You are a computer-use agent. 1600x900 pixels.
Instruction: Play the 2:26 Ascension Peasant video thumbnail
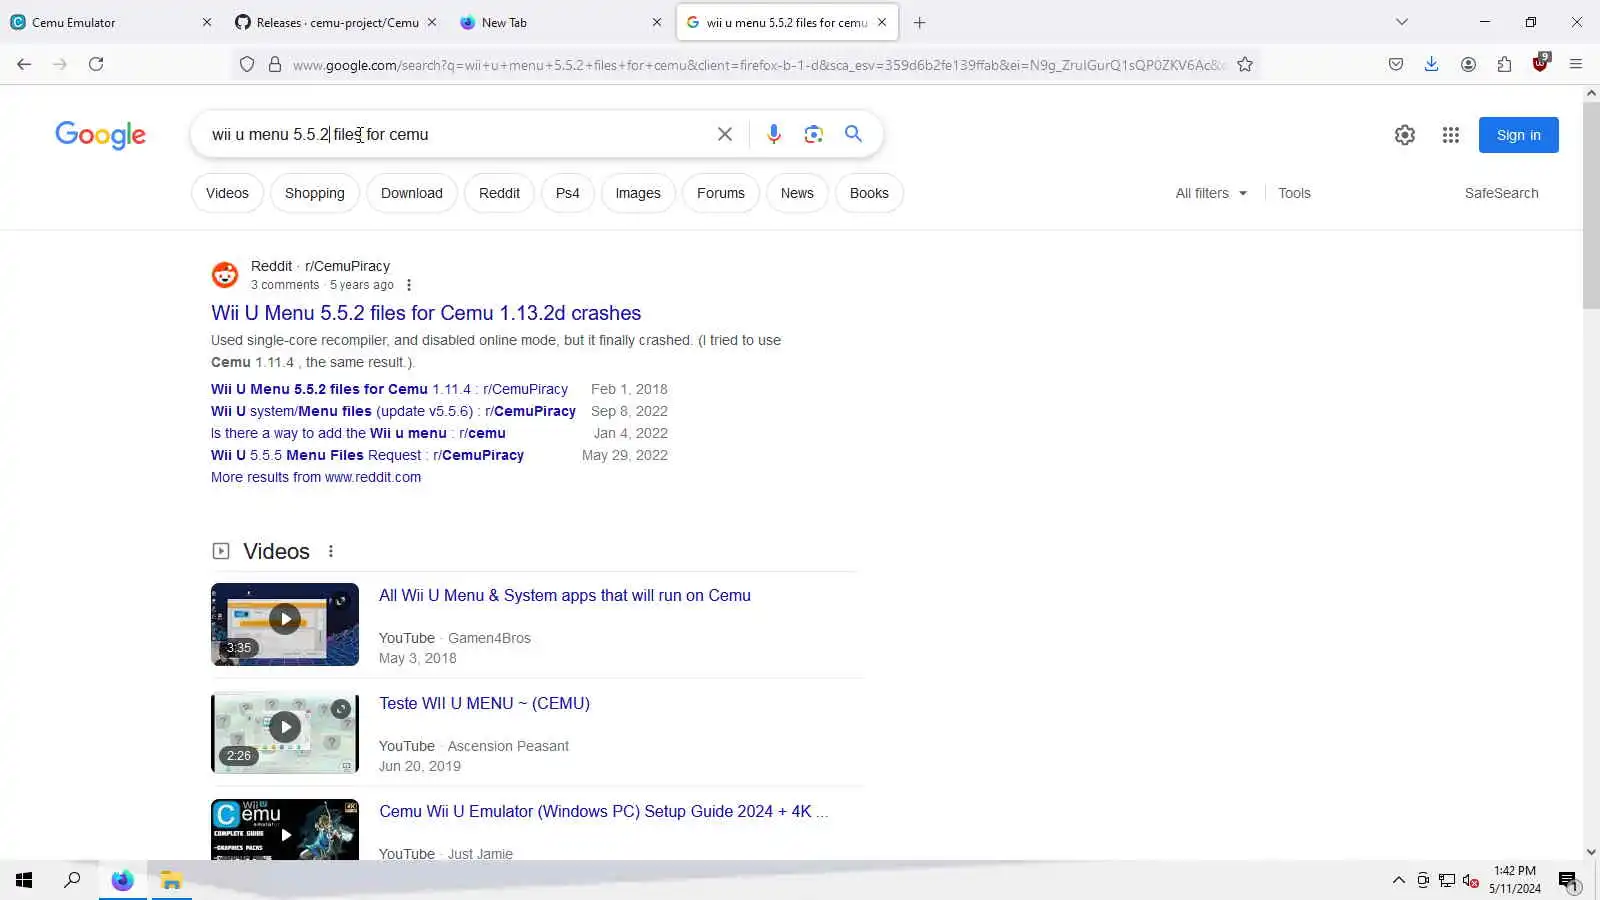285,732
